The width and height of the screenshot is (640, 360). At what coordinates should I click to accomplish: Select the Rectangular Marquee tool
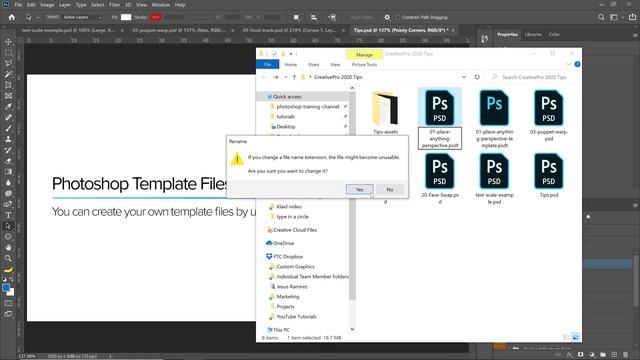(x=8, y=53)
